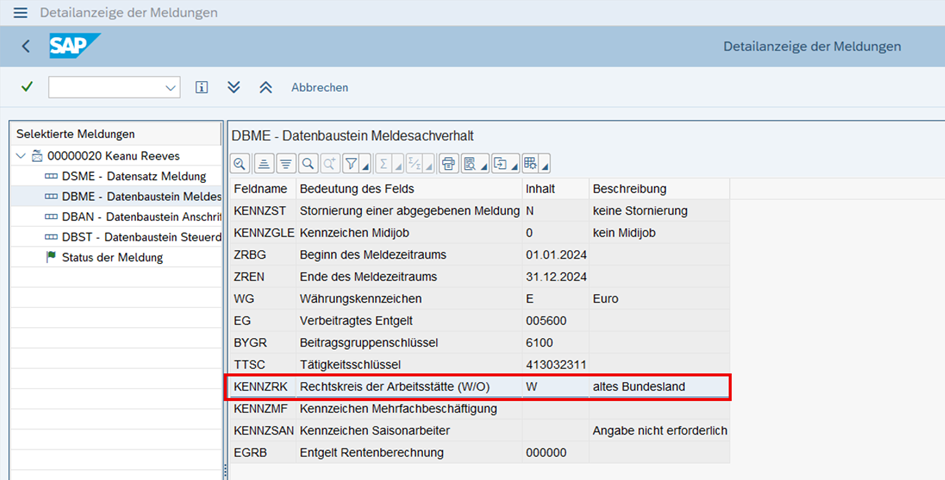
Task: Open the command field dropdown arrow
Action: tap(169, 88)
